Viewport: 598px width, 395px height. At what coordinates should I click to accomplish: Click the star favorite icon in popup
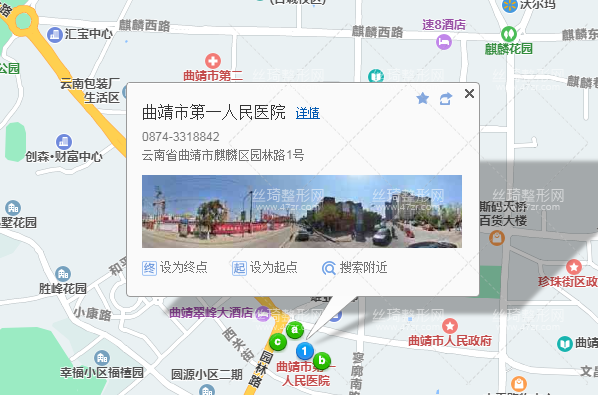(x=423, y=99)
